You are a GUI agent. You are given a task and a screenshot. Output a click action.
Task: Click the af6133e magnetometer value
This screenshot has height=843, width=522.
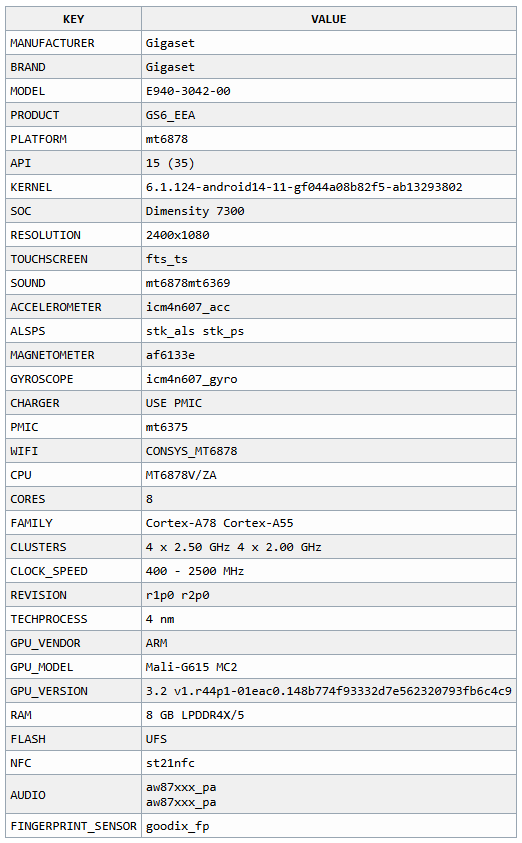tap(170, 355)
